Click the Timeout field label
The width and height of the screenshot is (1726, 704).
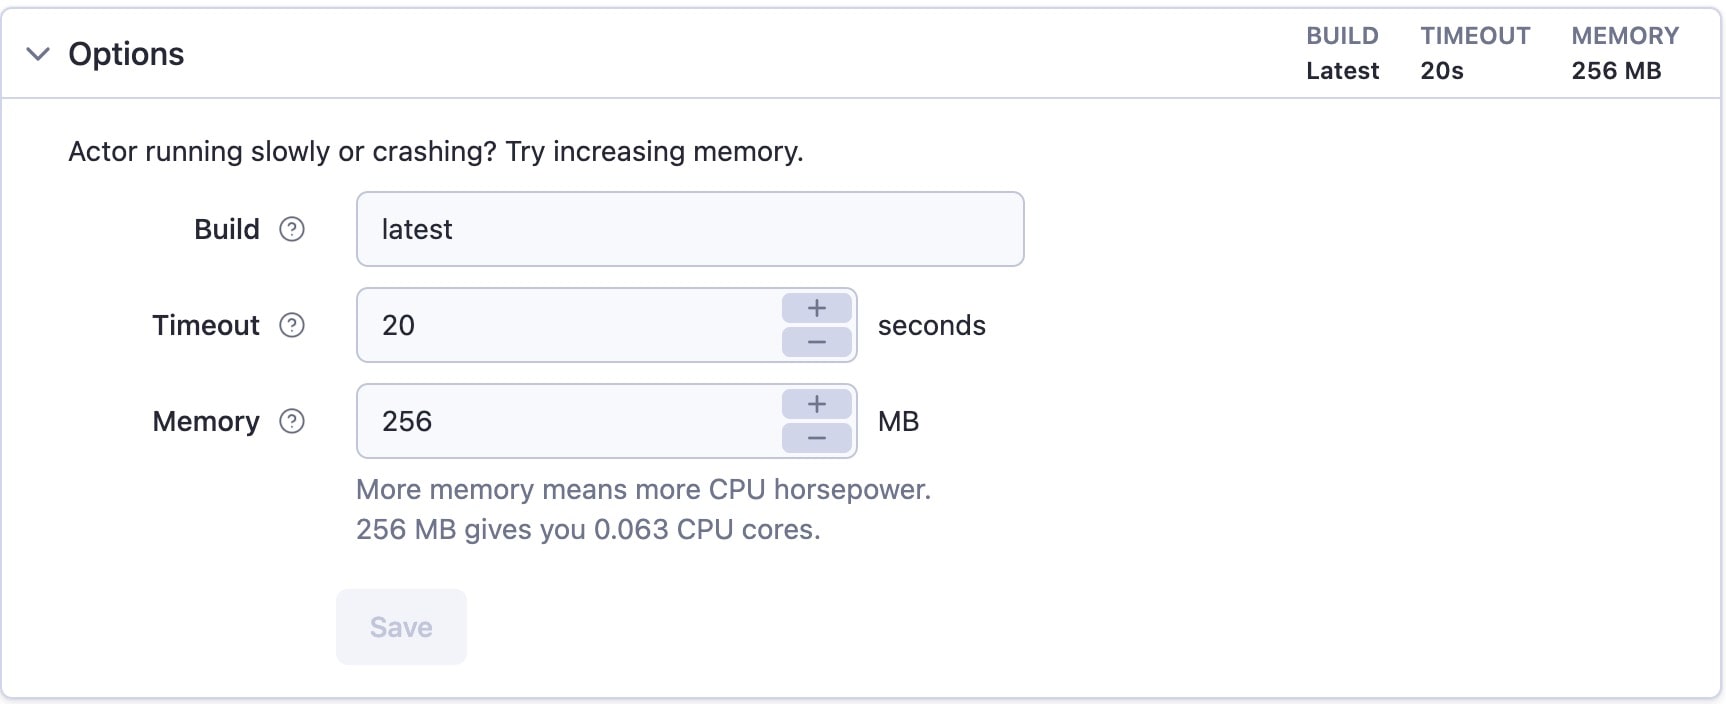pos(206,326)
